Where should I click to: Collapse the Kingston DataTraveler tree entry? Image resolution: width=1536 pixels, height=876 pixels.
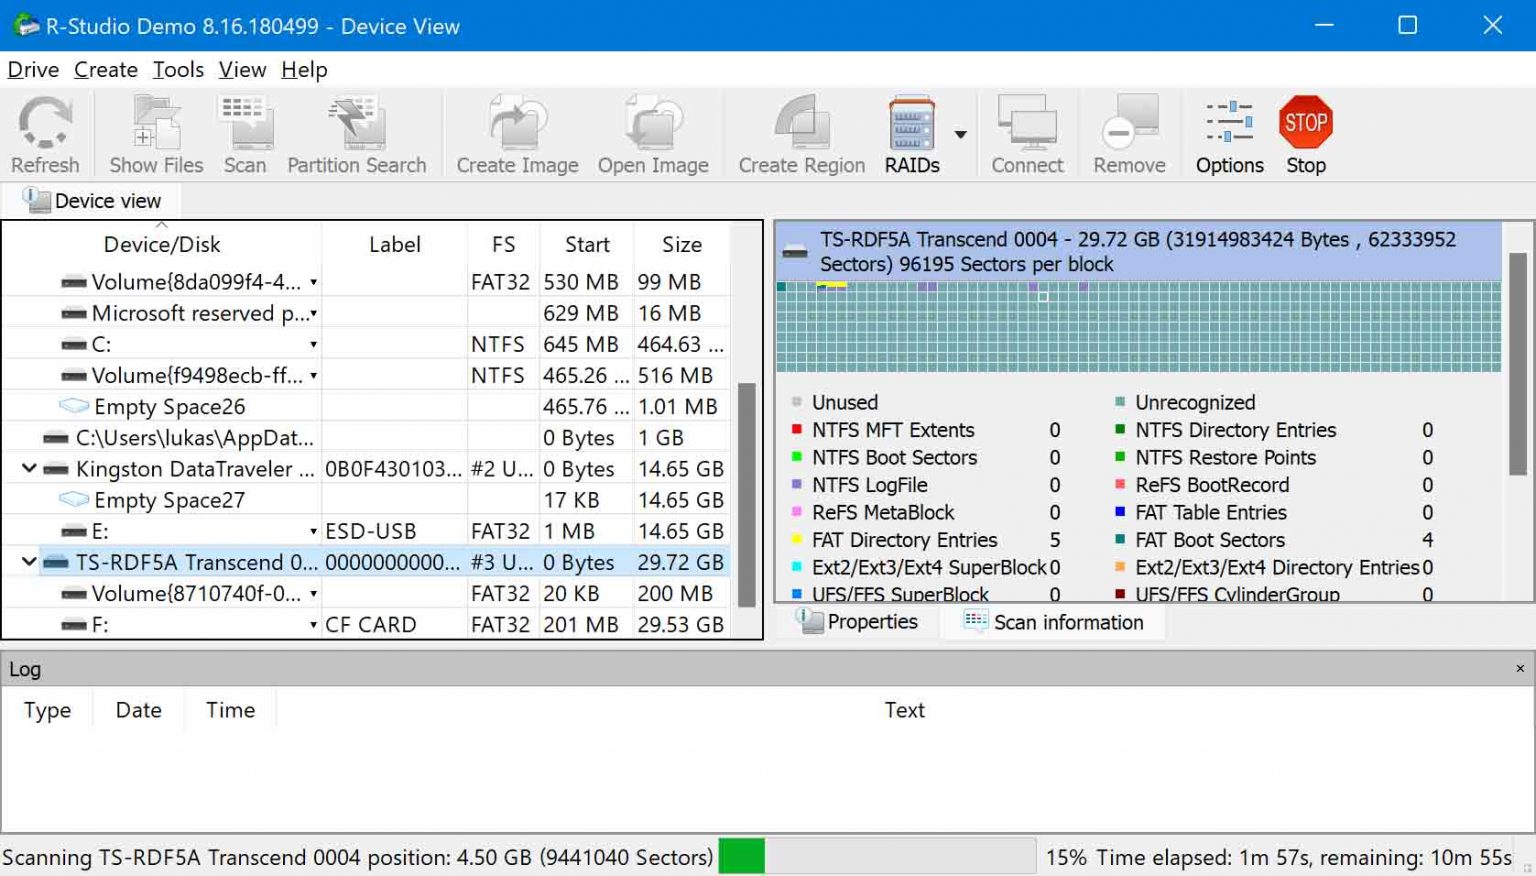point(27,468)
